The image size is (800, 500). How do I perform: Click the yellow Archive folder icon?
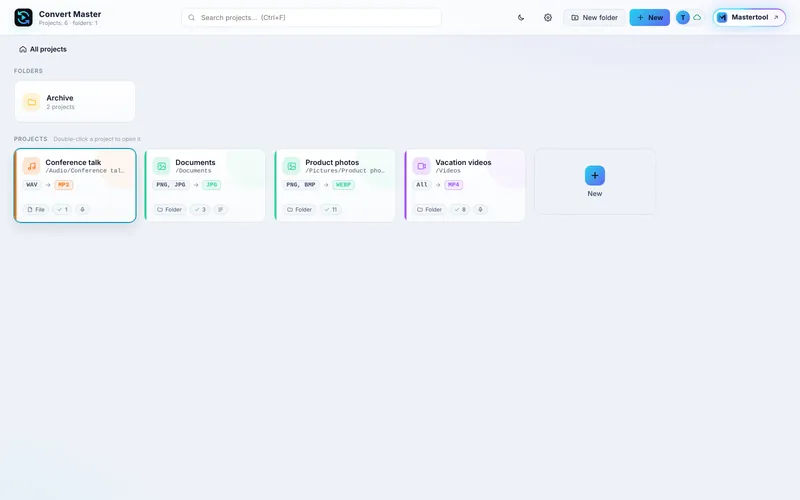point(31,102)
